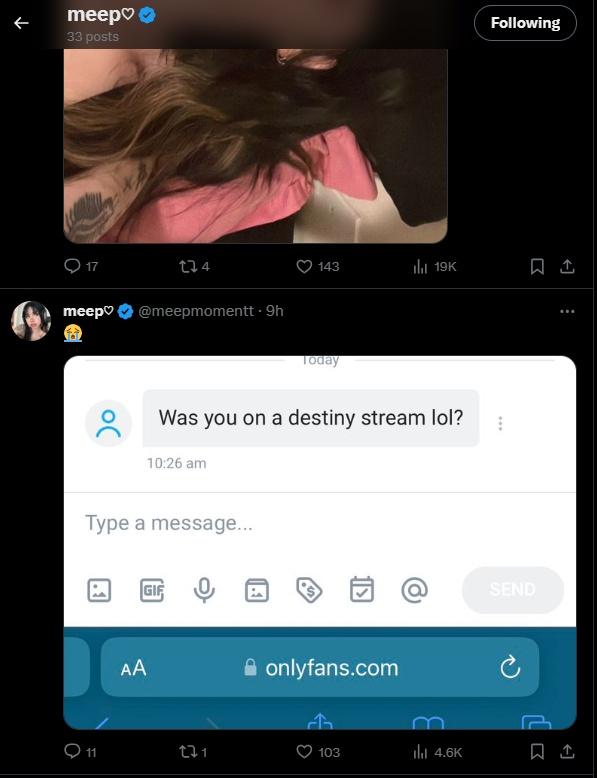
Task: Like the second post with 103 likes
Action: [317, 752]
